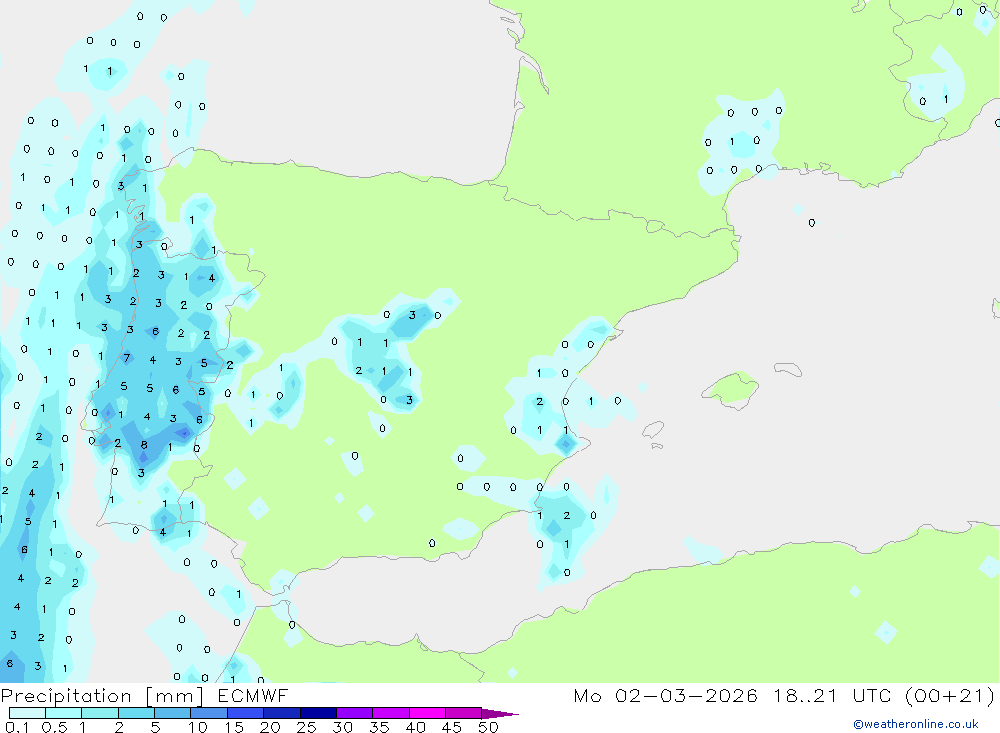
Task: Click the bright magenta 40–45 mm swatch
Action: (x=427, y=713)
